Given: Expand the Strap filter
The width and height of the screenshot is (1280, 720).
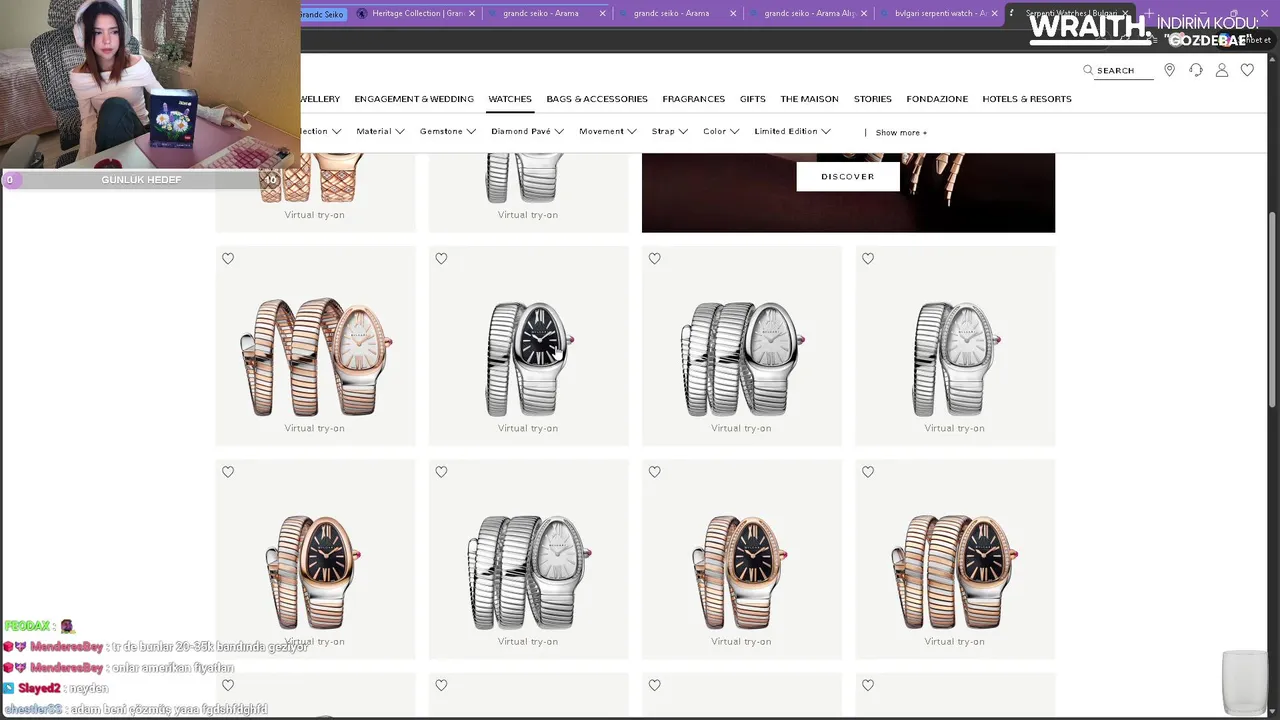Looking at the screenshot, I should 670,131.
